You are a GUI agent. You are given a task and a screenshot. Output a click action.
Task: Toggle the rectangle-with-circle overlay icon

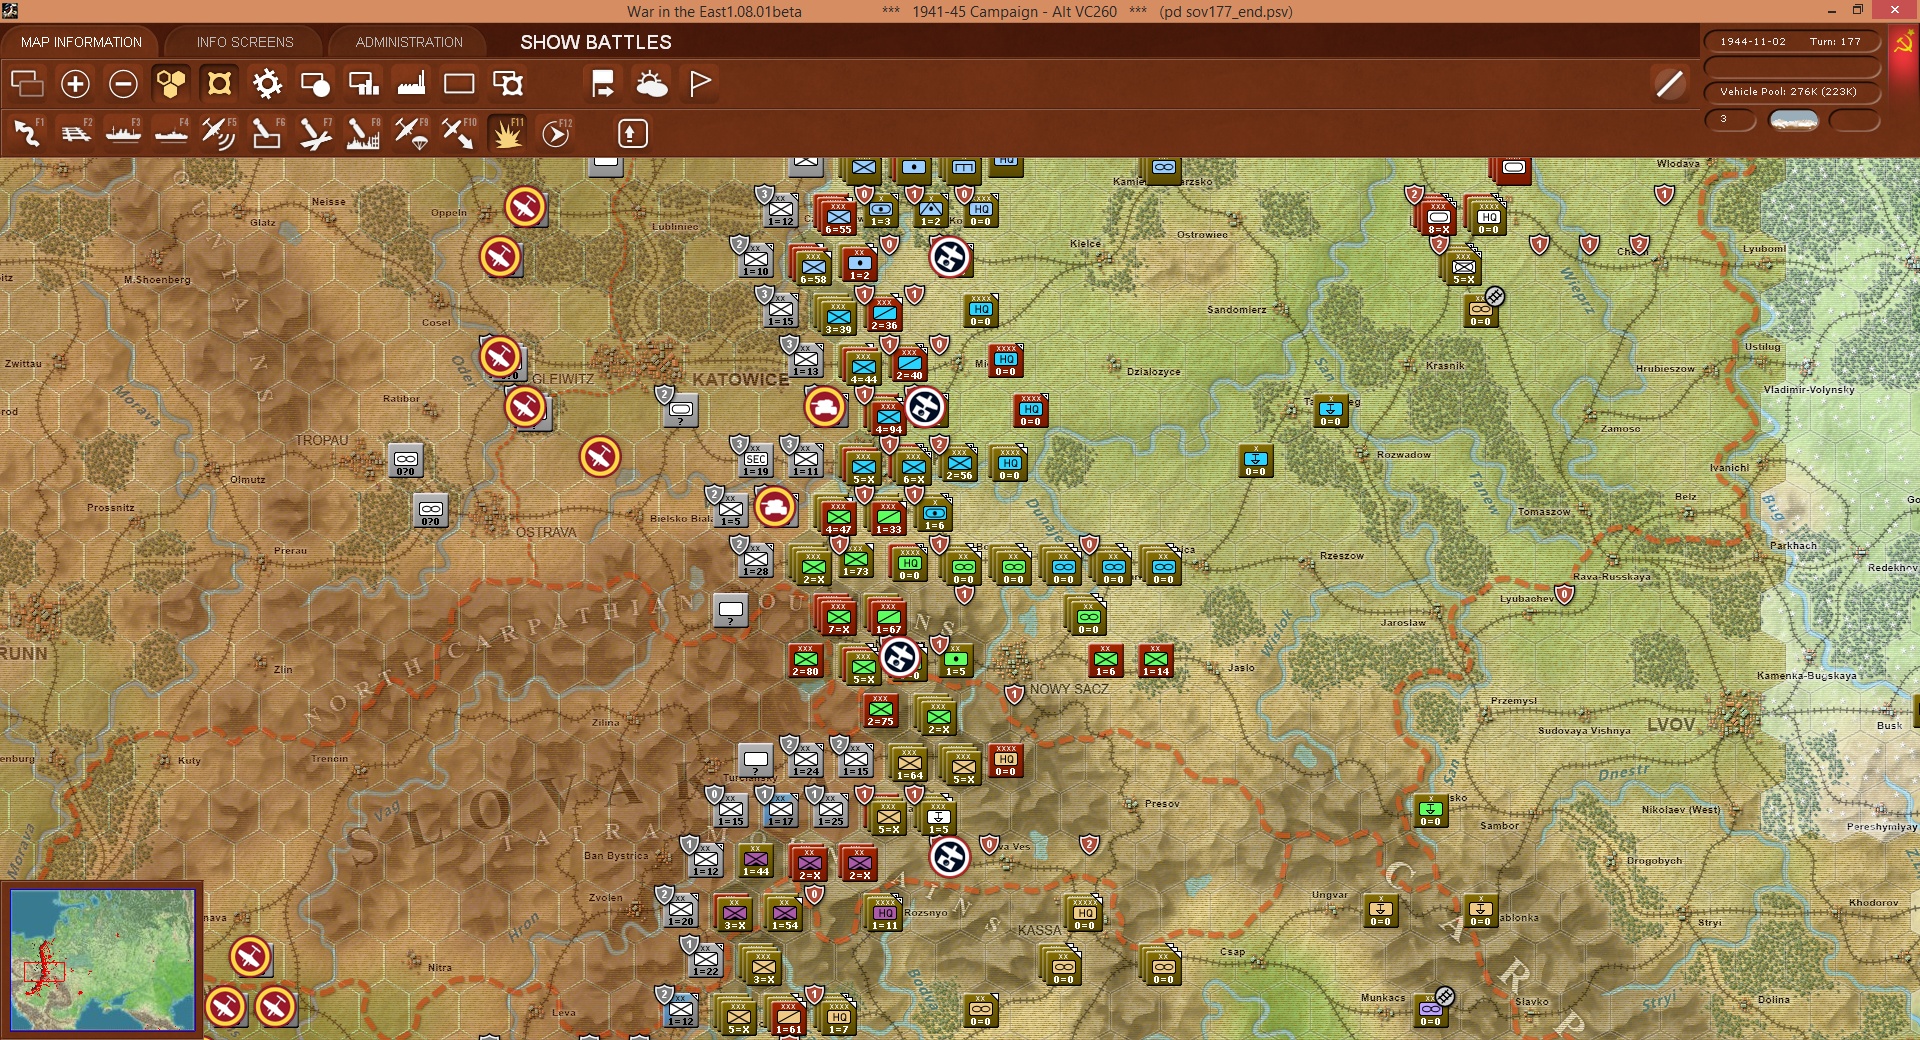pyautogui.click(x=315, y=84)
